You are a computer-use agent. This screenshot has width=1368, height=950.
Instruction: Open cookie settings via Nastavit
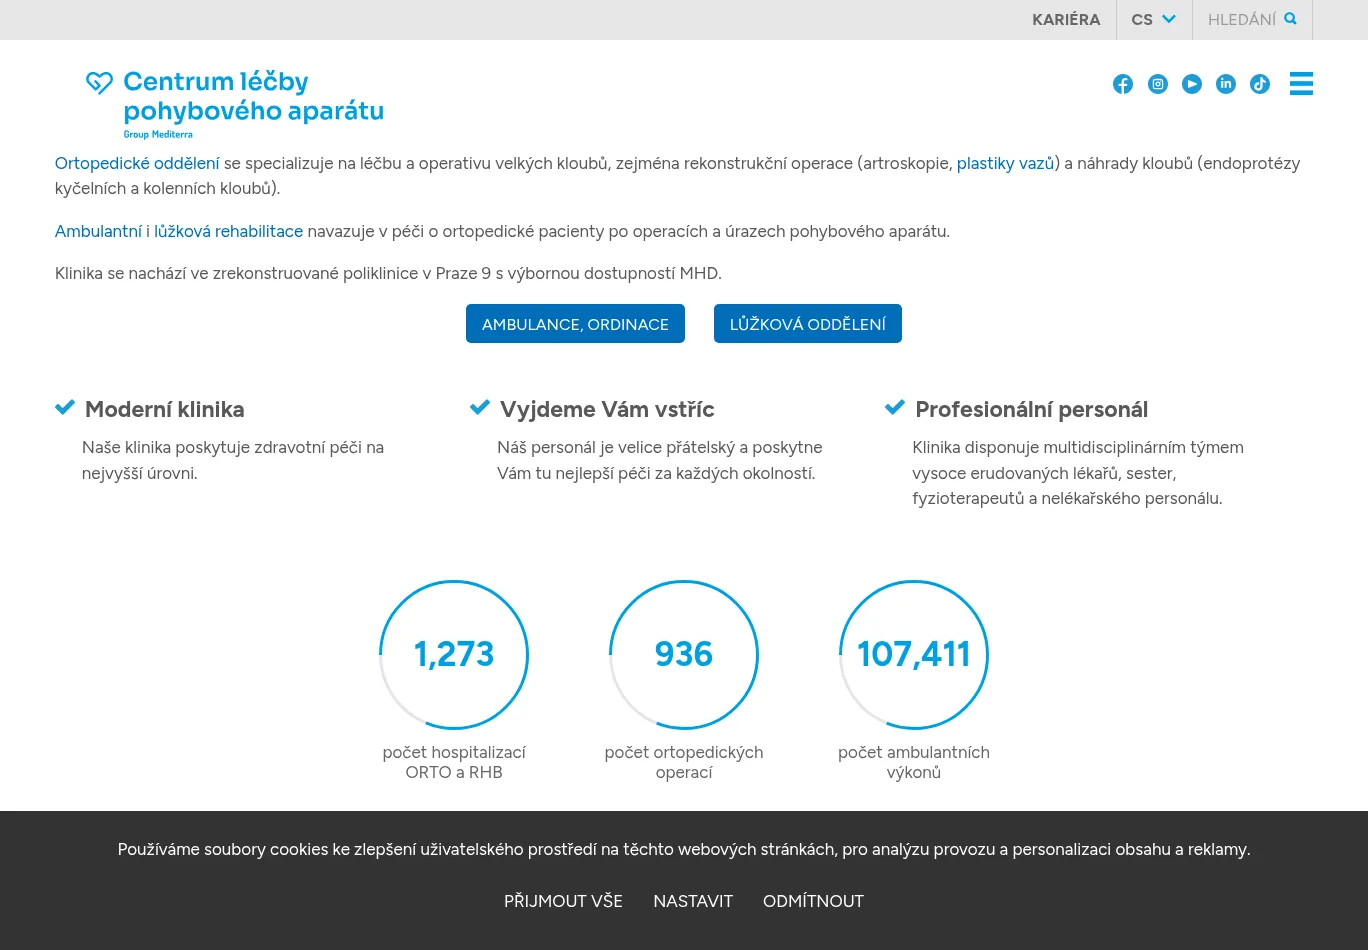693,901
